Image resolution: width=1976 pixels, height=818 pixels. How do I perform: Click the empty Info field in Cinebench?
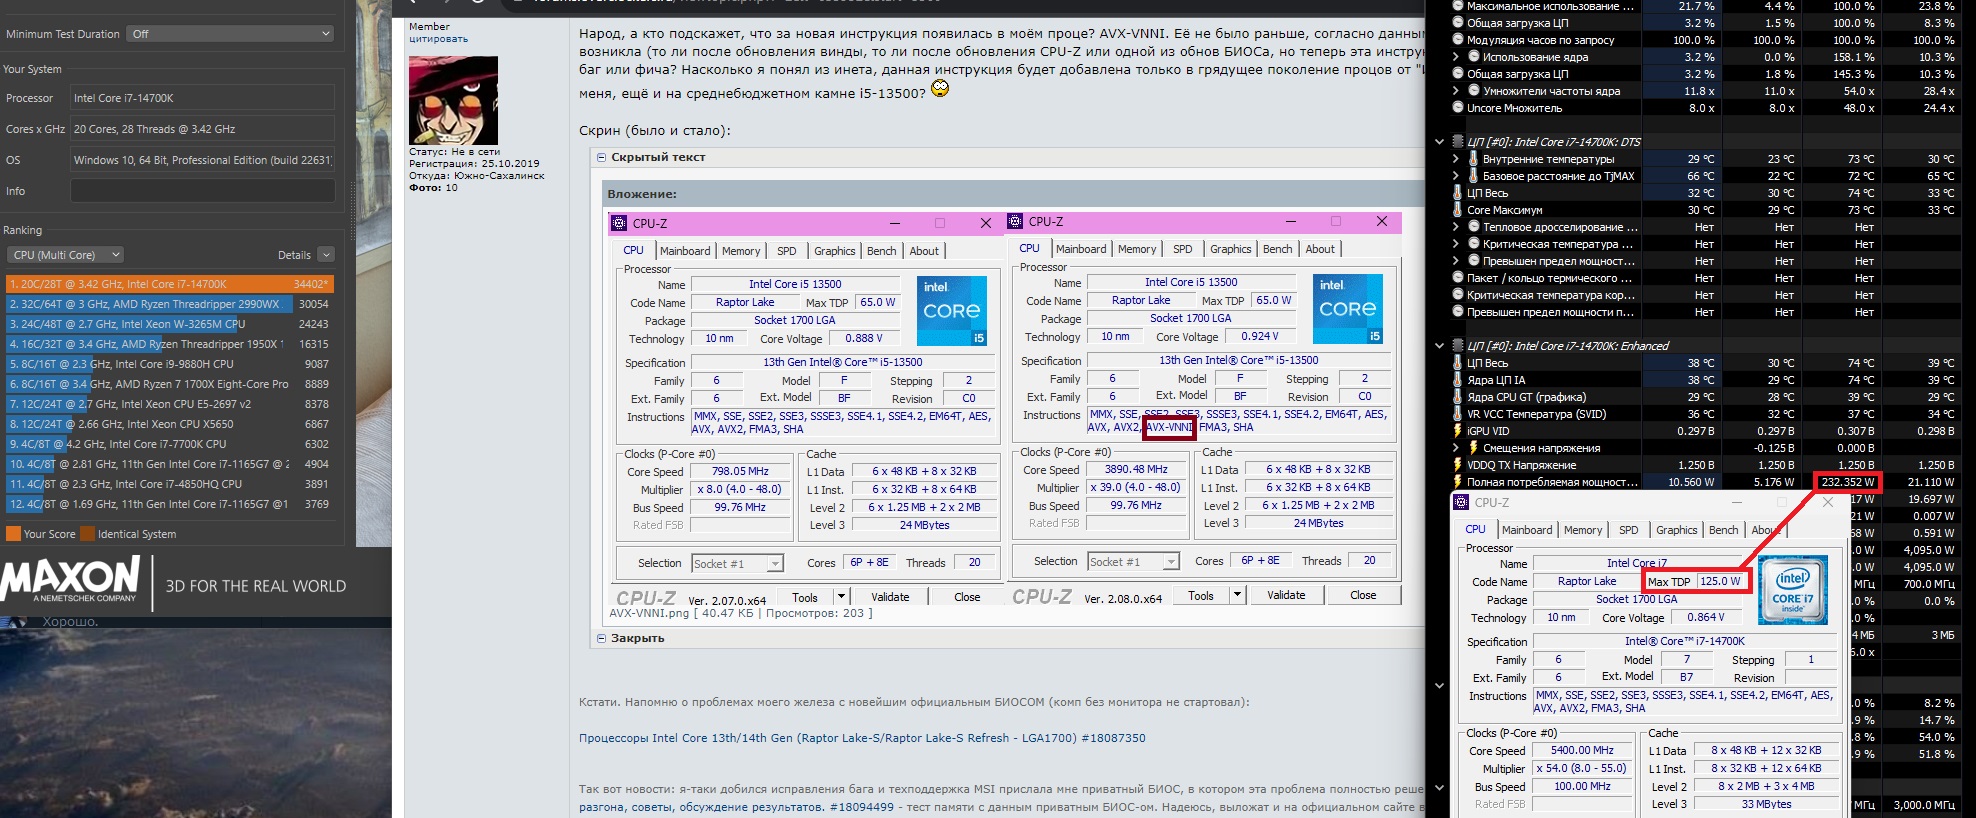click(202, 191)
